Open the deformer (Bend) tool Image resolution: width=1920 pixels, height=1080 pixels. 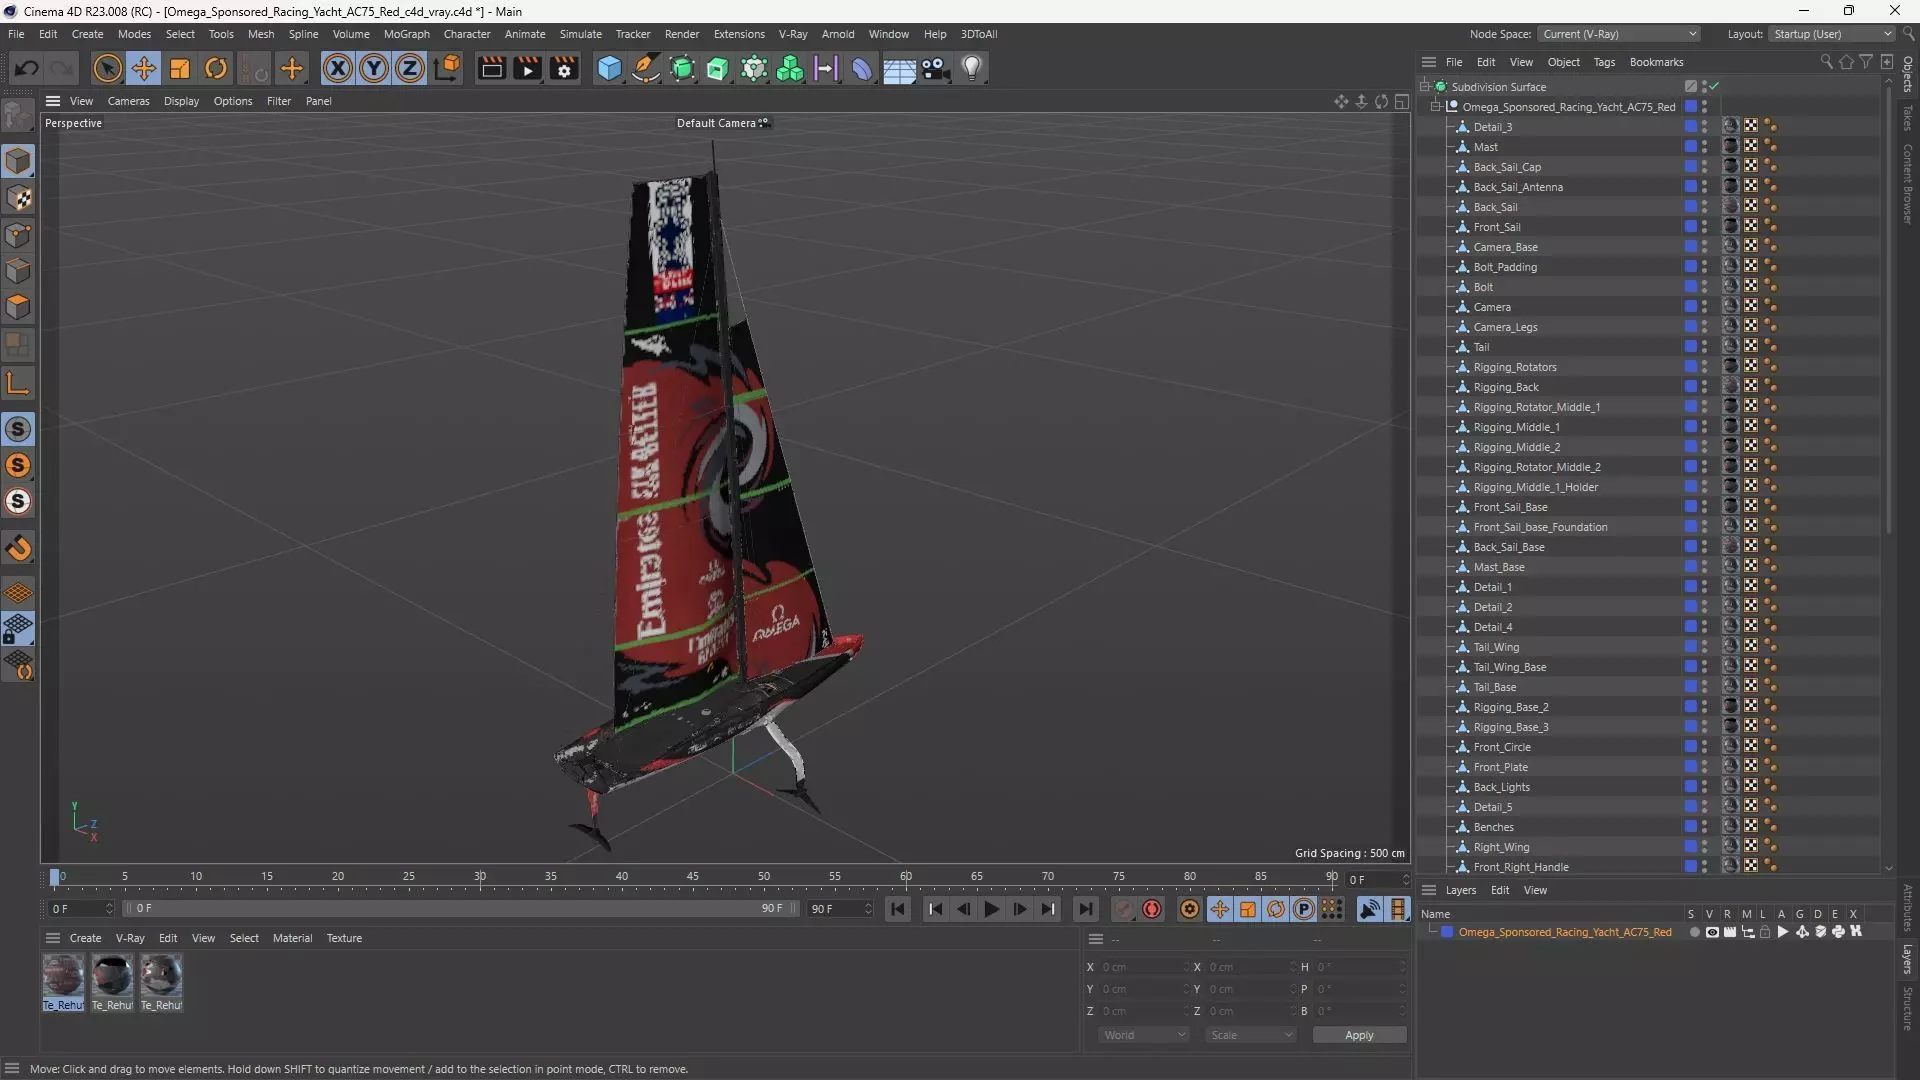pyautogui.click(x=862, y=68)
